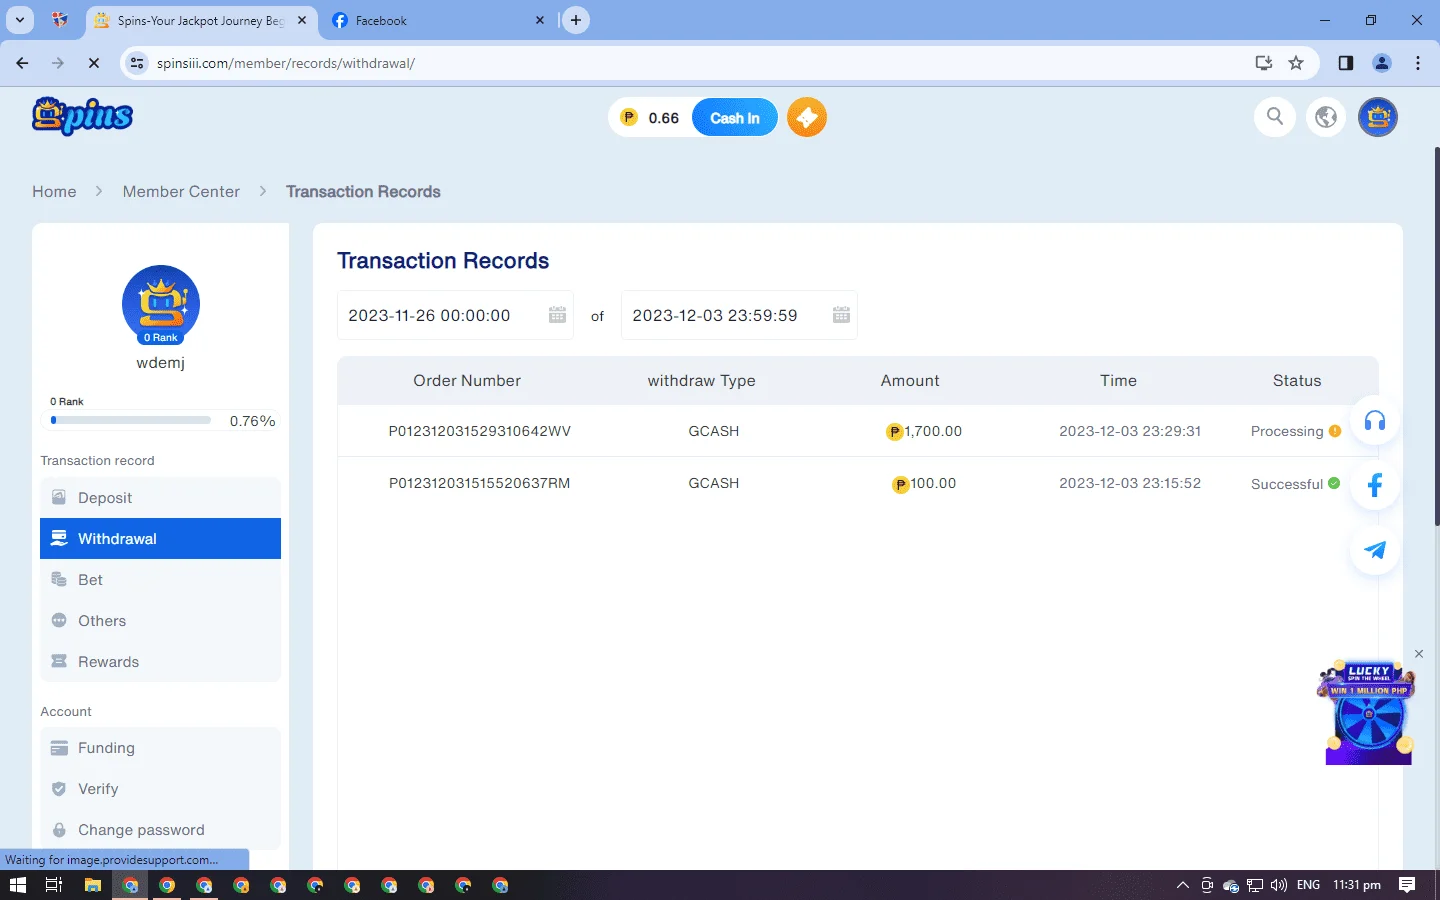
Task: Click the Successful status indicator
Action: pos(1296,484)
